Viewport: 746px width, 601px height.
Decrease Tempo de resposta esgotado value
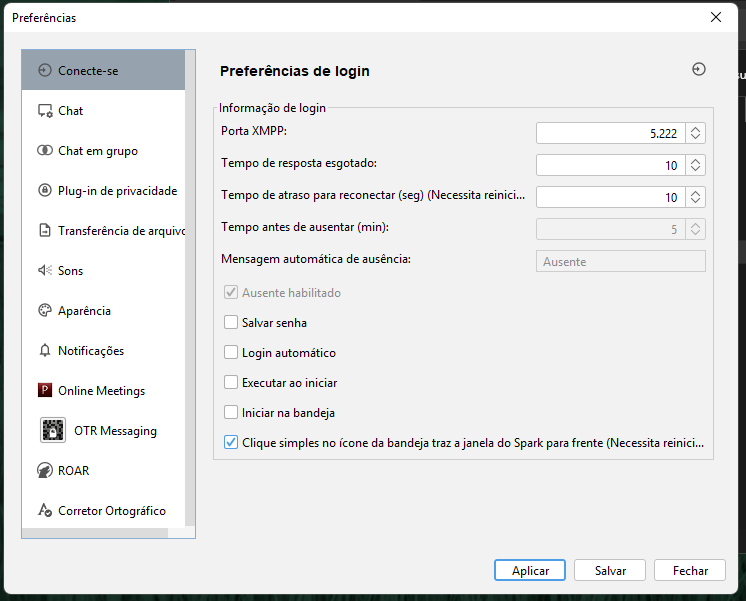click(x=695, y=169)
